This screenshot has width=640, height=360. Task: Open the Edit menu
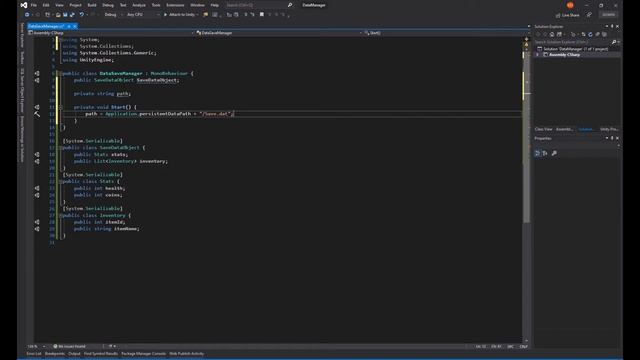46,5
